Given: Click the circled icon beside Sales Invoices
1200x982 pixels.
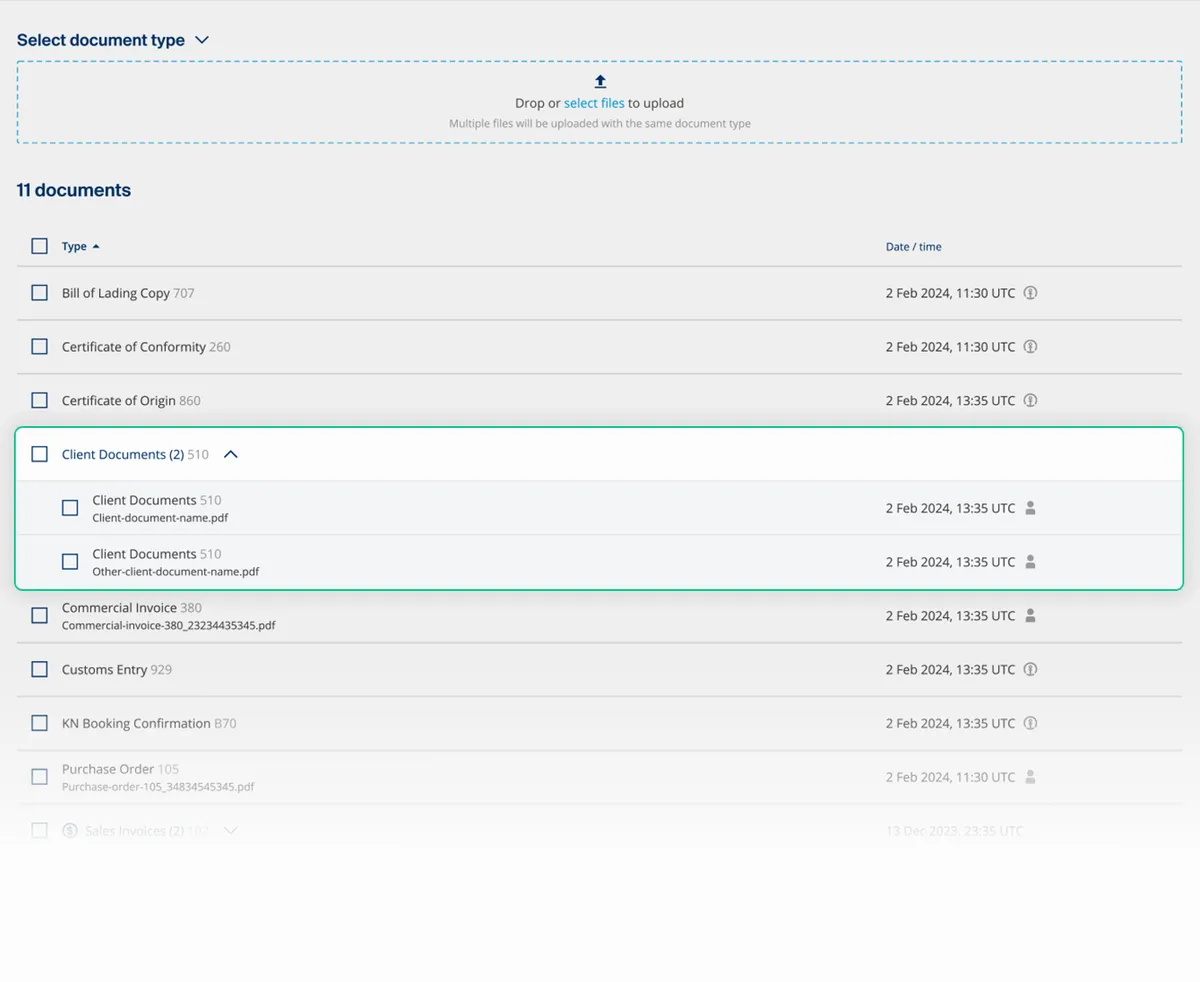Looking at the screenshot, I should pos(68,830).
